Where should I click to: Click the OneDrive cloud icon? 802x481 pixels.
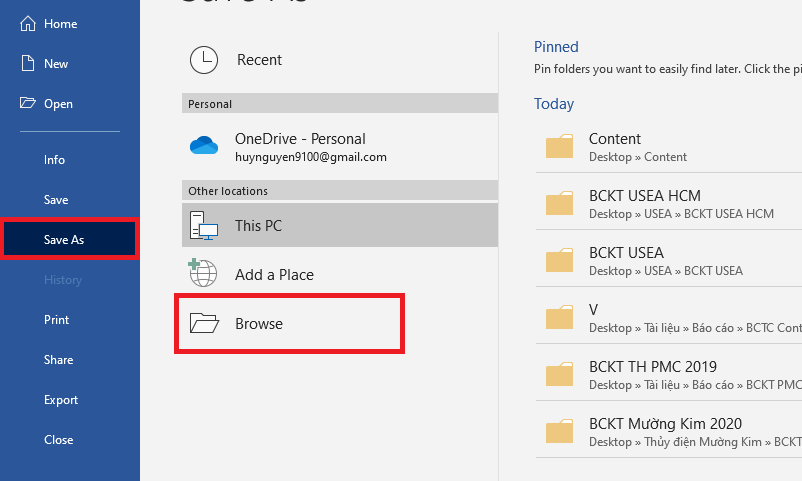tap(204, 146)
